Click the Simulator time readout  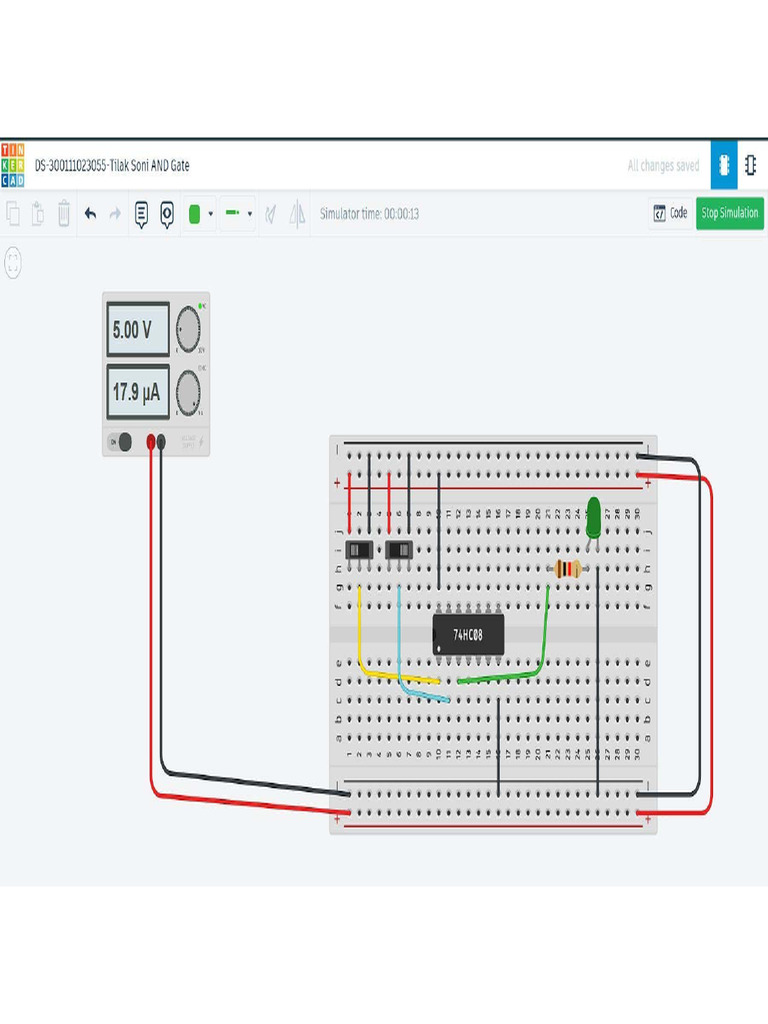point(369,214)
